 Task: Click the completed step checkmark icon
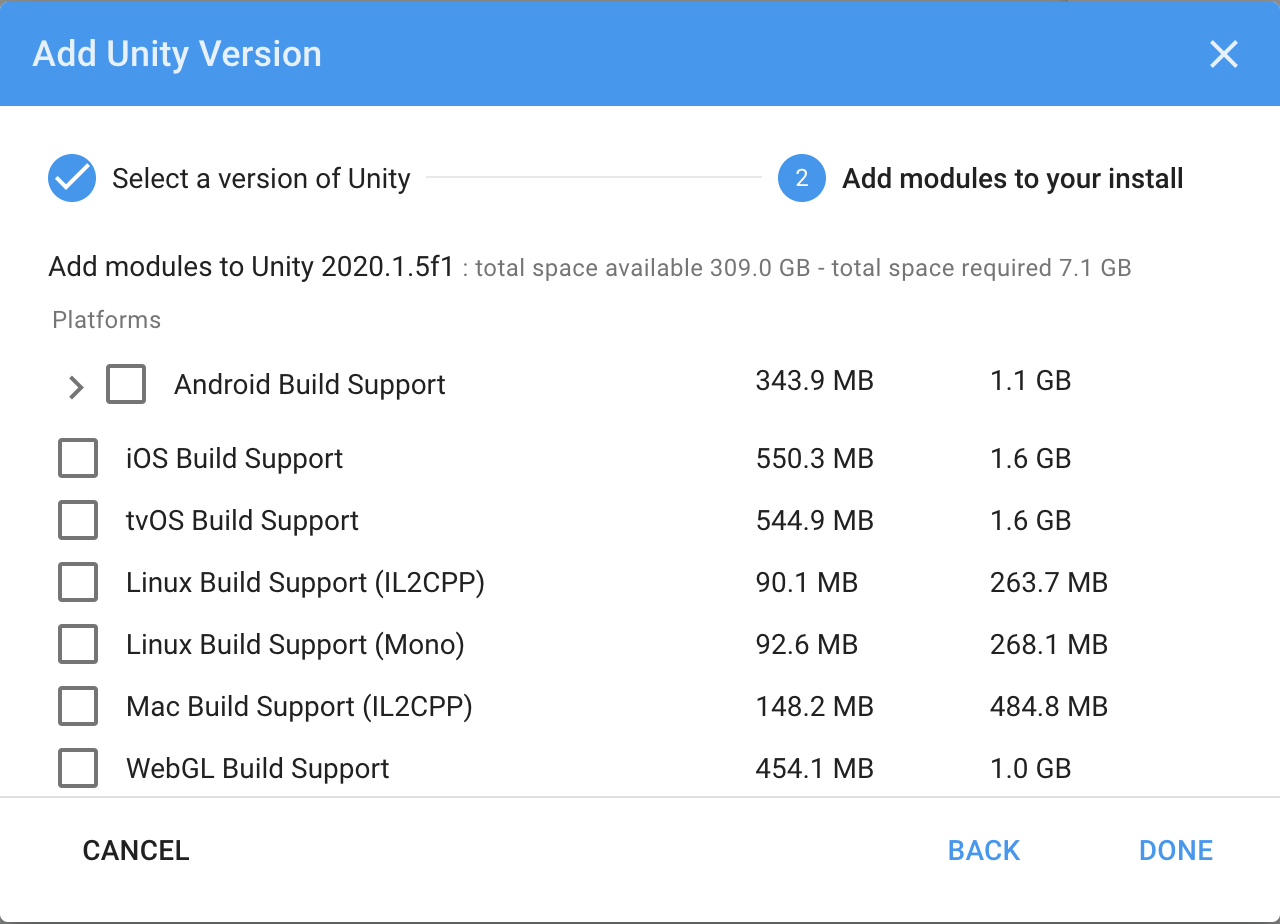coord(72,179)
